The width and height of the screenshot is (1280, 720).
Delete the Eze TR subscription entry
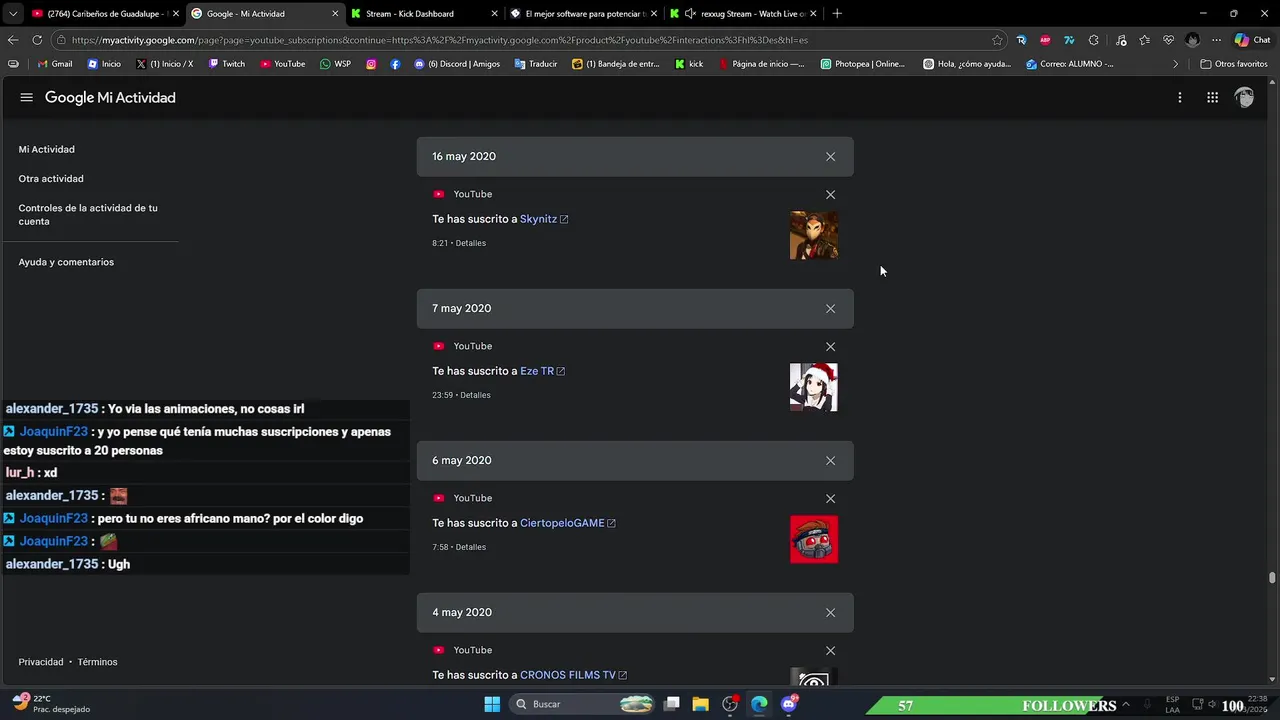coord(830,347)
